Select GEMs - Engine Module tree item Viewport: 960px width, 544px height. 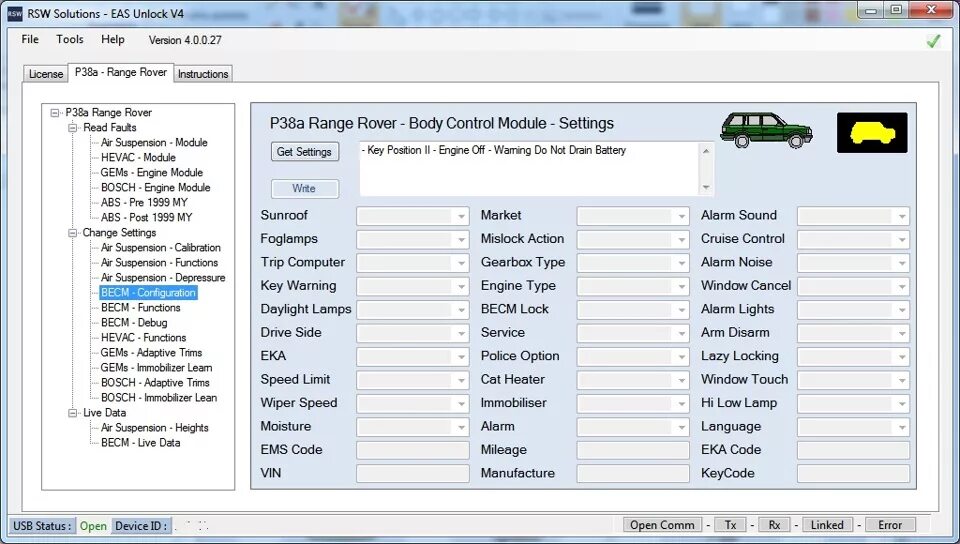(152, 173)
